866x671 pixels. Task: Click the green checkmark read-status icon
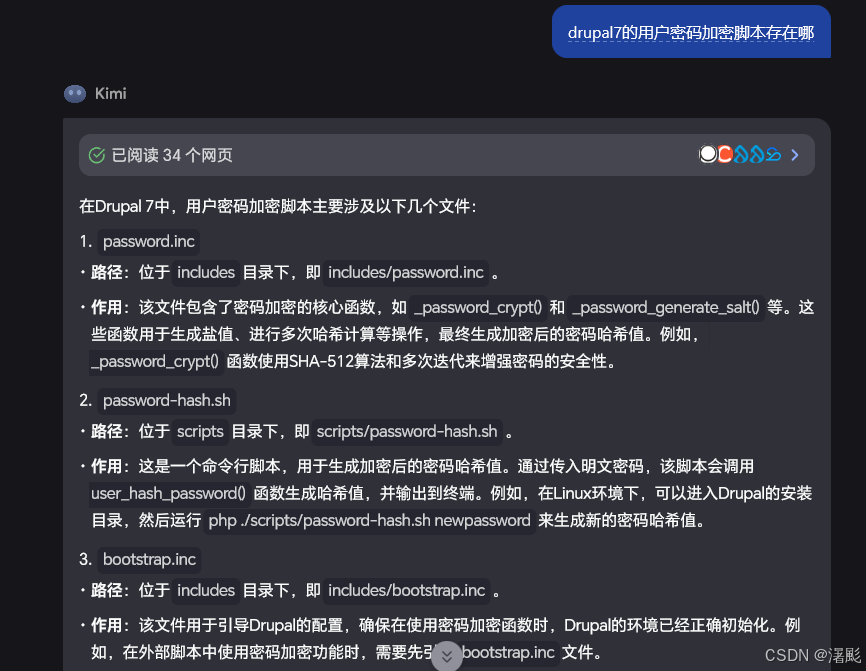click(x=97, y=156)
